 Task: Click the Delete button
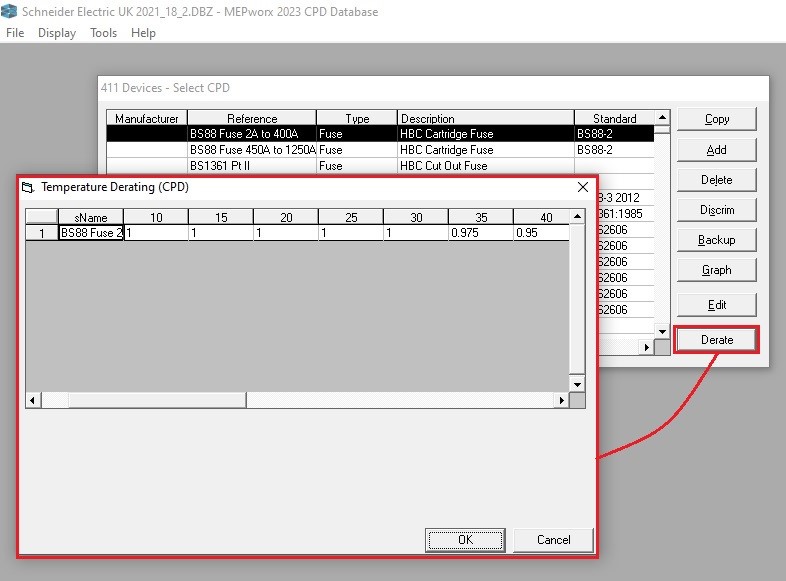716,180
